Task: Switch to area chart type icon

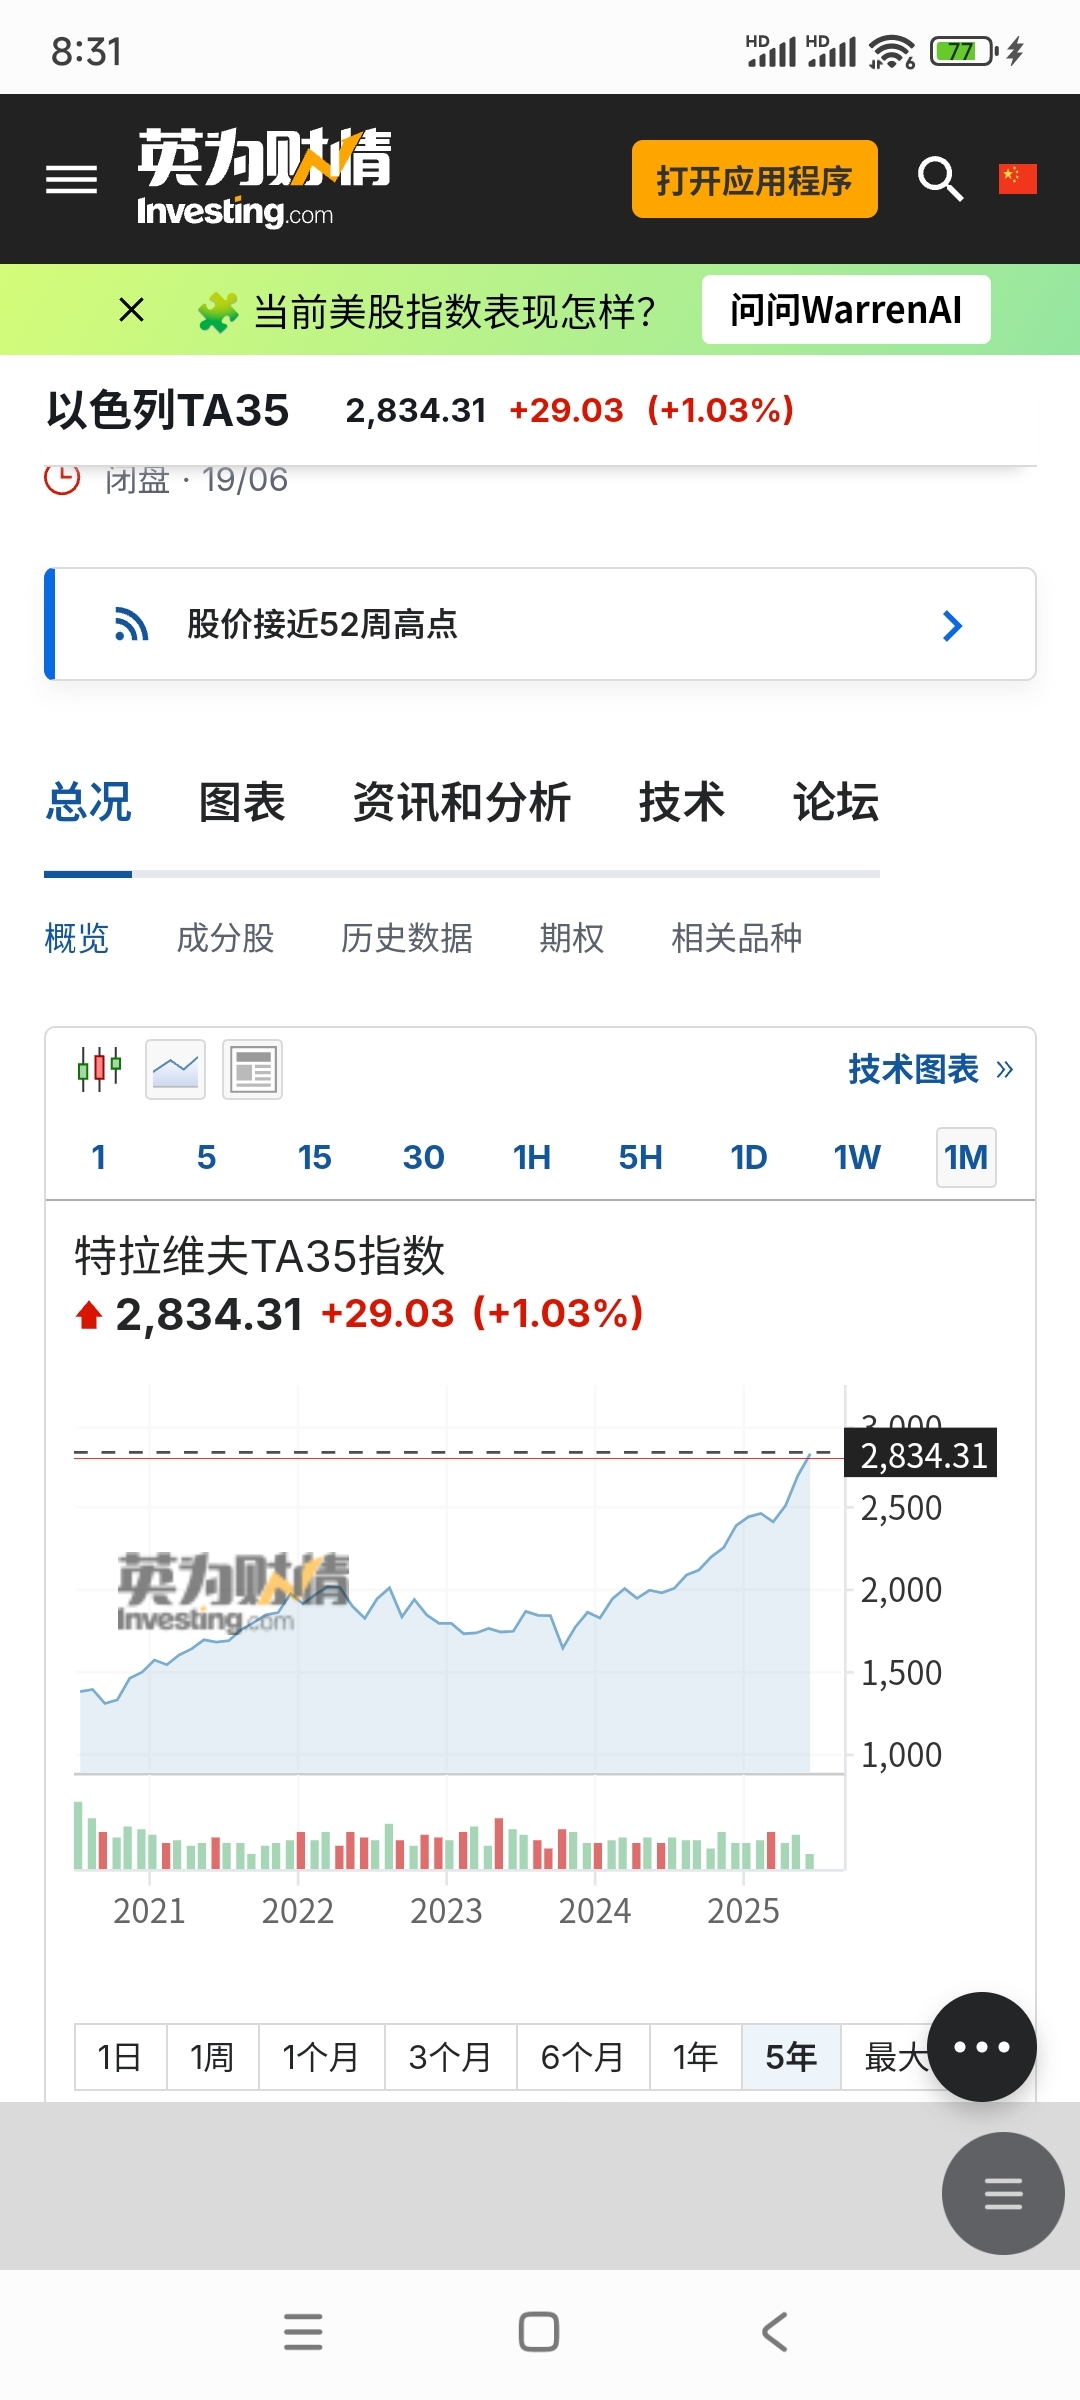Action: (x=175, y=1069)
